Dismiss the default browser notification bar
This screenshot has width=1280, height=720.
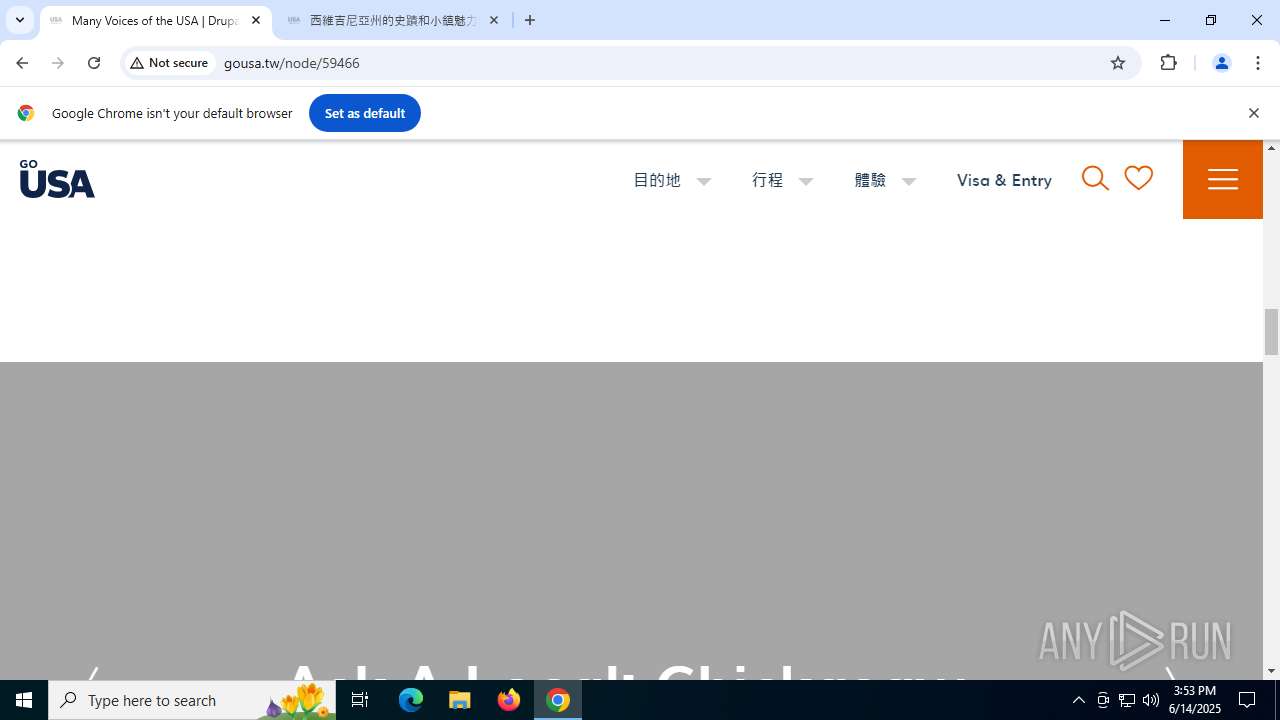1253,113
